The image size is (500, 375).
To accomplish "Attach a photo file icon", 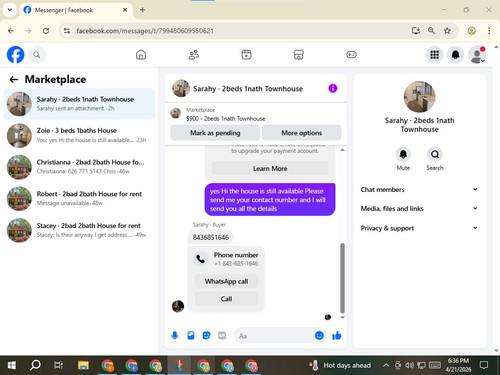I will tap(191, 335).
